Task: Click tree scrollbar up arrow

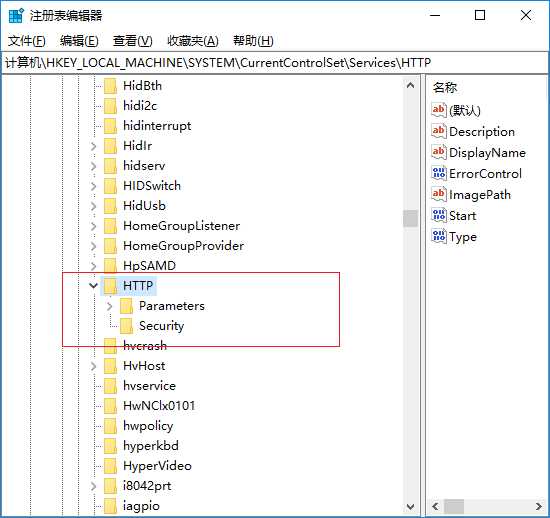Action: tap(410, 85)
